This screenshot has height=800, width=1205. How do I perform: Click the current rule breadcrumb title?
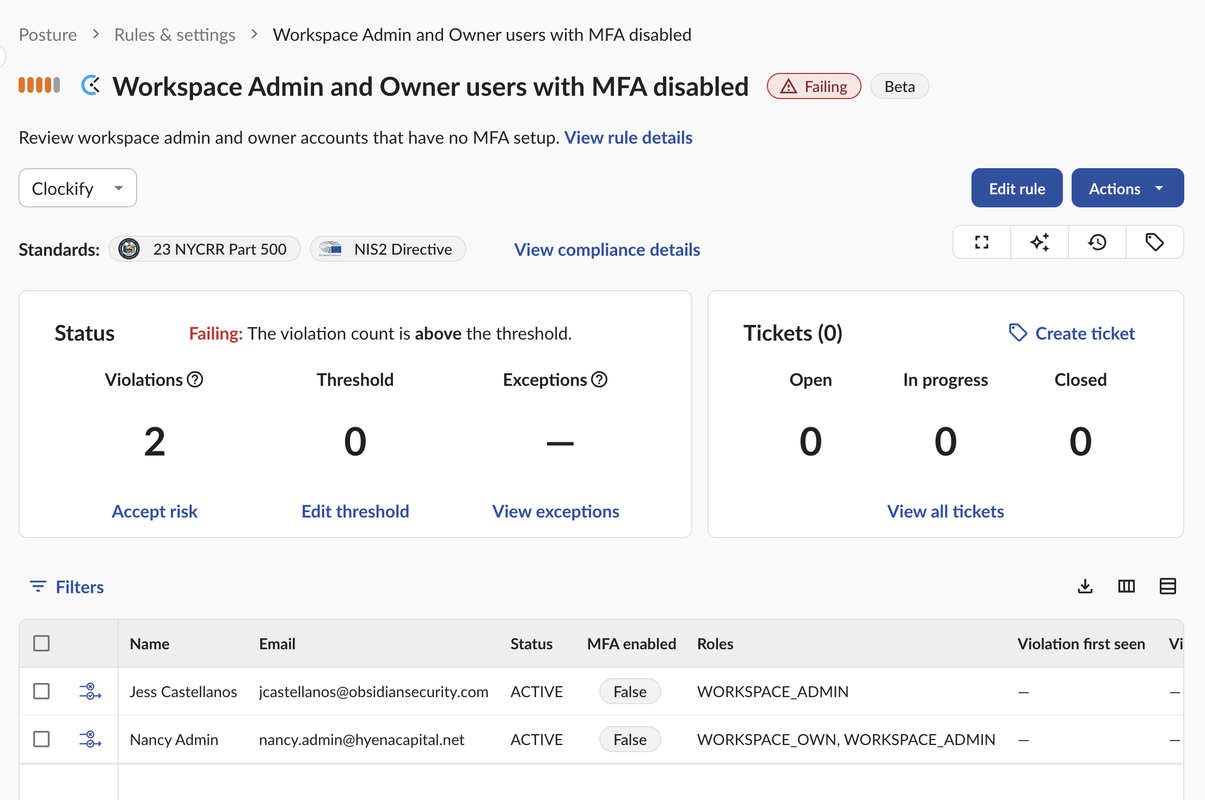pos(482,35)
